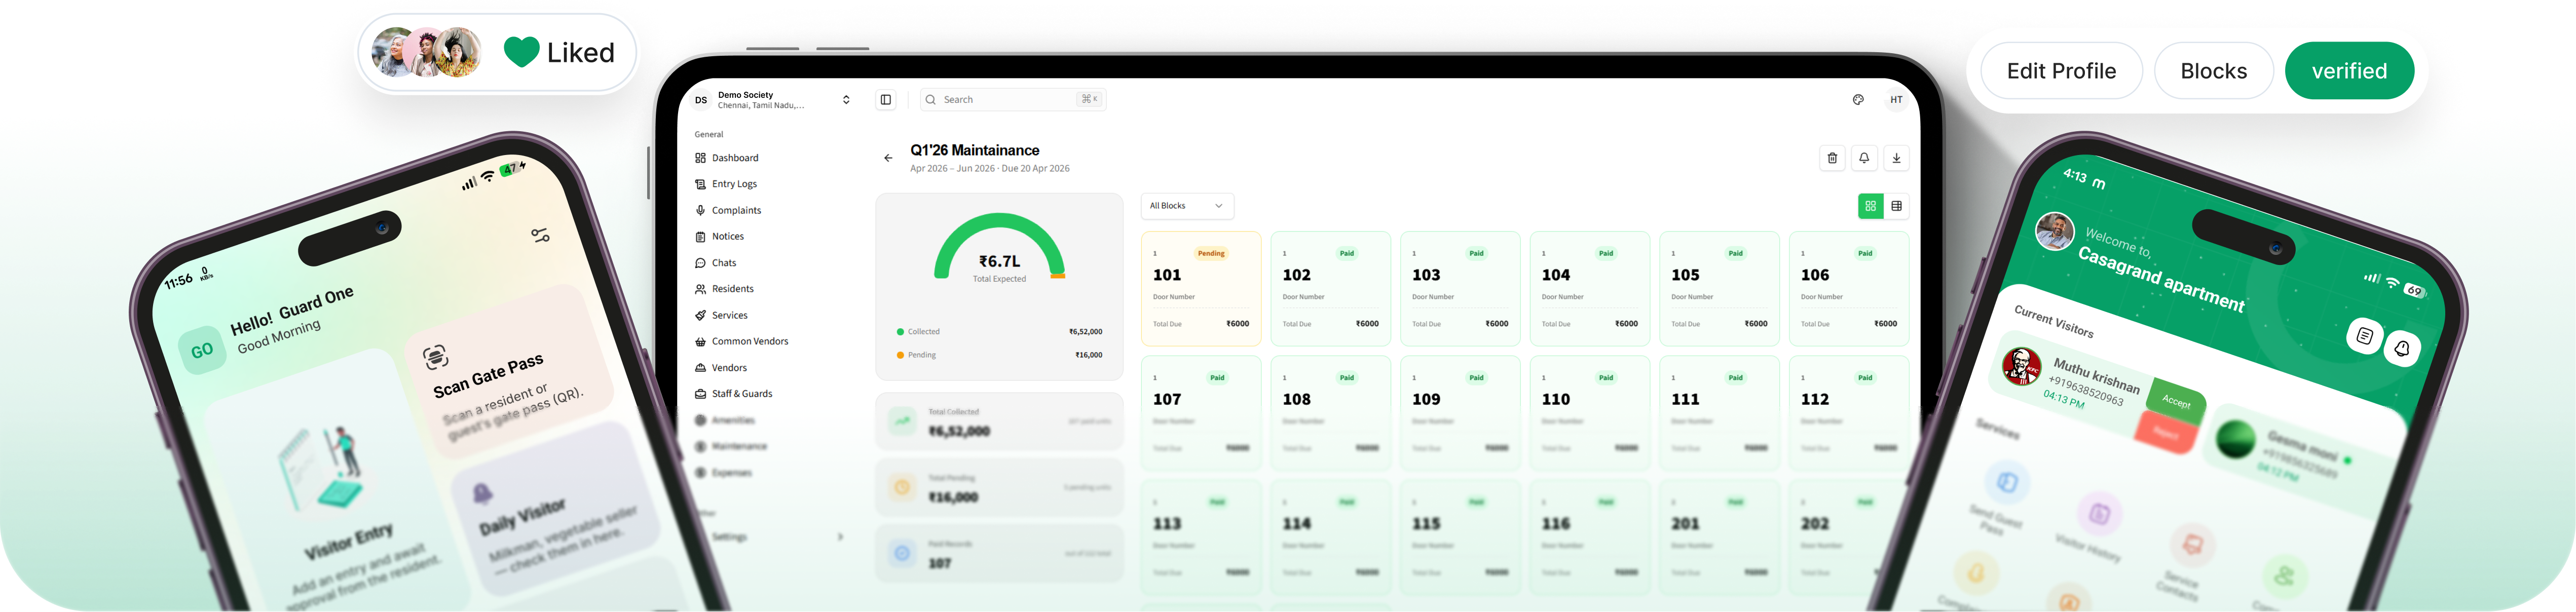Click the liked-by avatars group thumbnail
Image resolution: width=2576 pixels, height=612 pixels.
click(x=427, y=52)
